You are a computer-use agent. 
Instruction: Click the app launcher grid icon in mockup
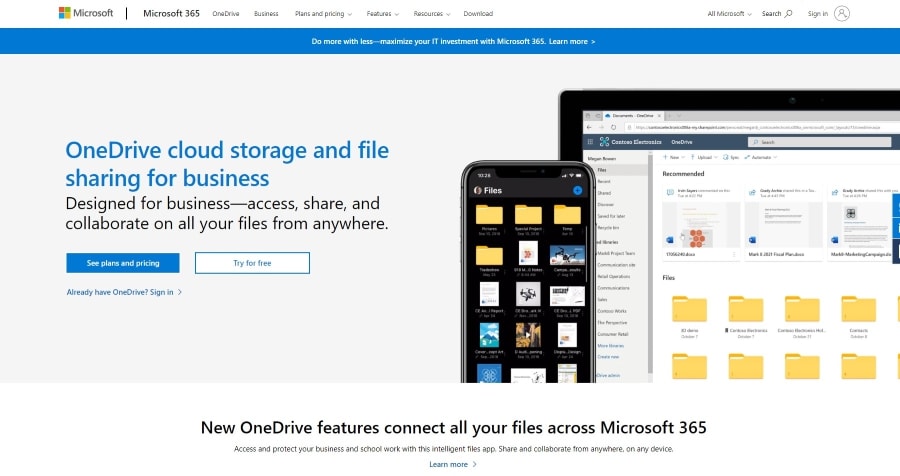(589, 141)
